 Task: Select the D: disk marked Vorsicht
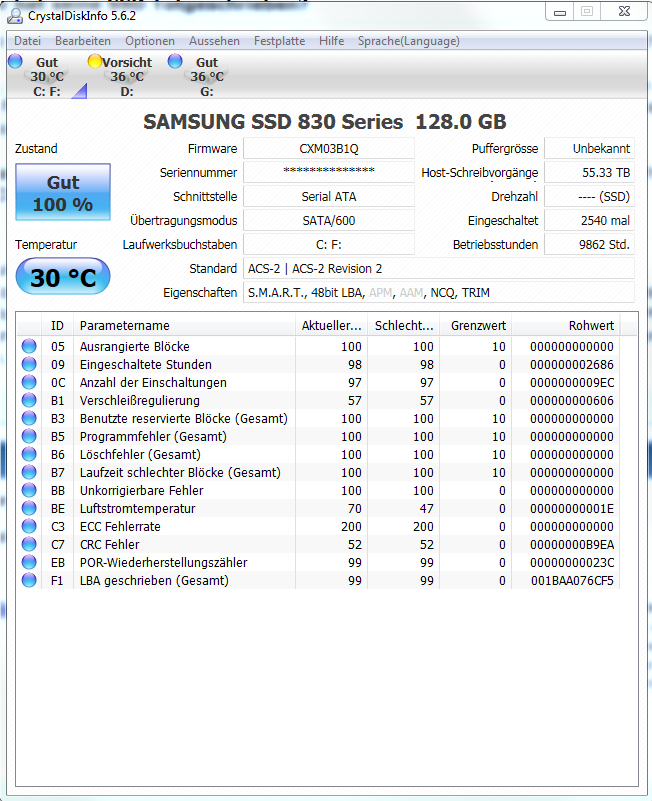tap(127, 77)
